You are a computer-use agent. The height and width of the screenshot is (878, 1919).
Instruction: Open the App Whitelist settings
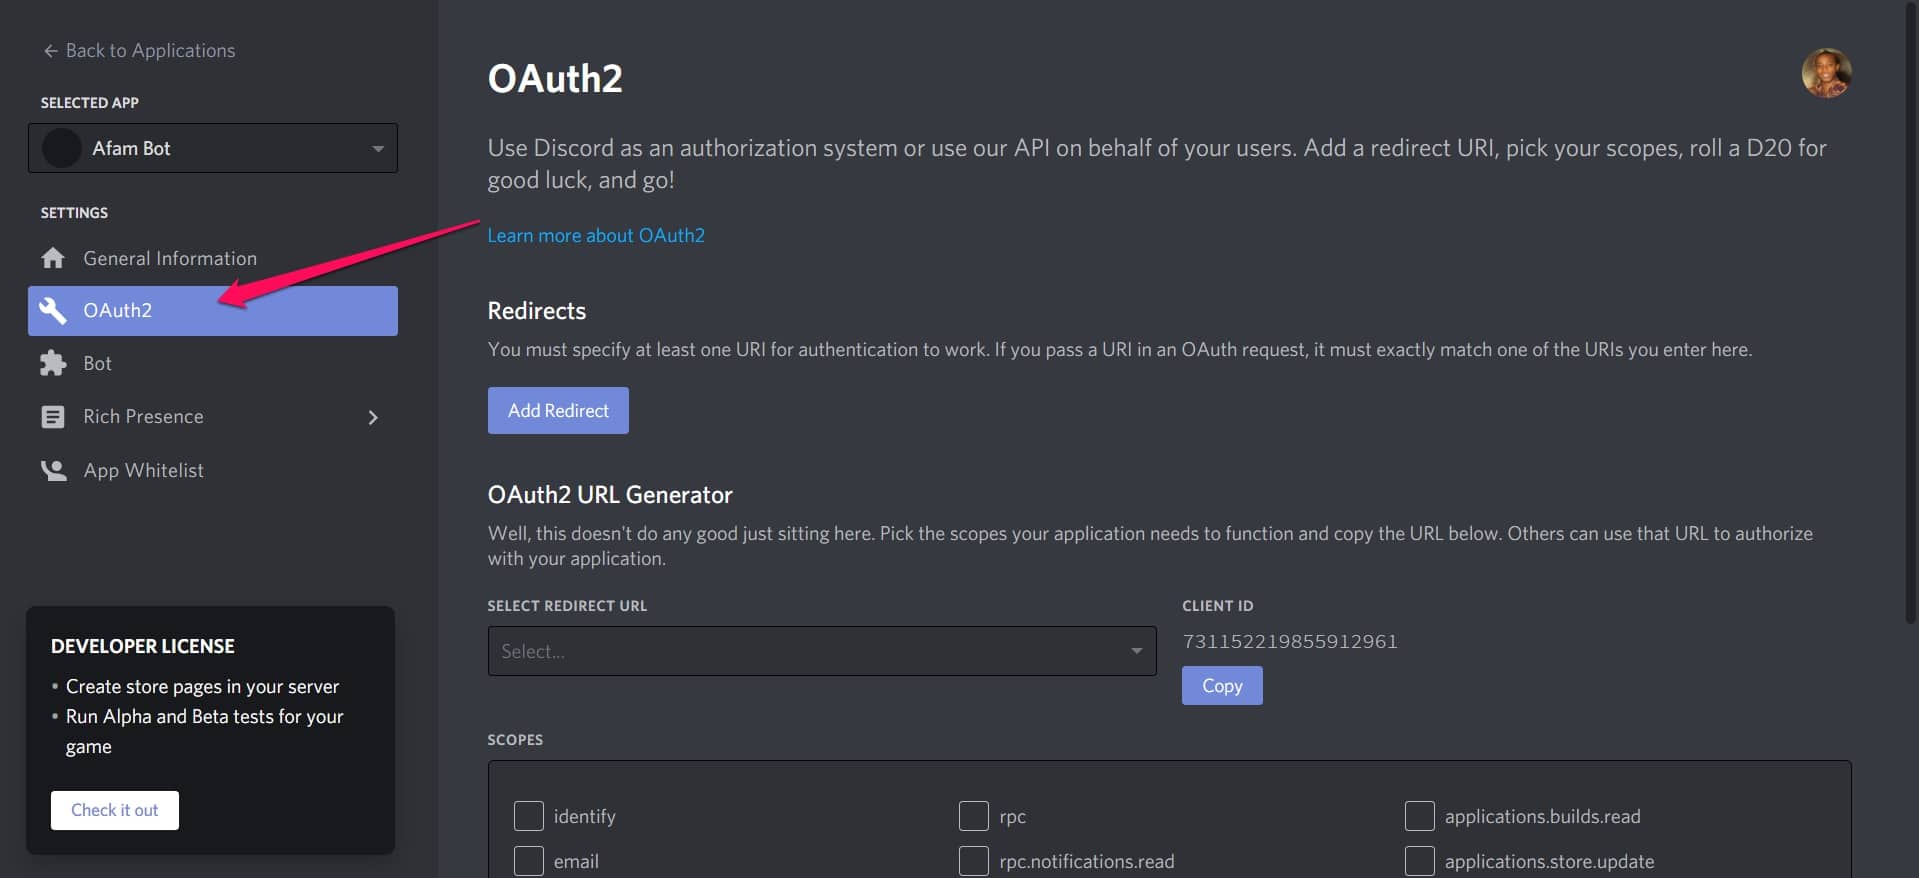[213, 470]
